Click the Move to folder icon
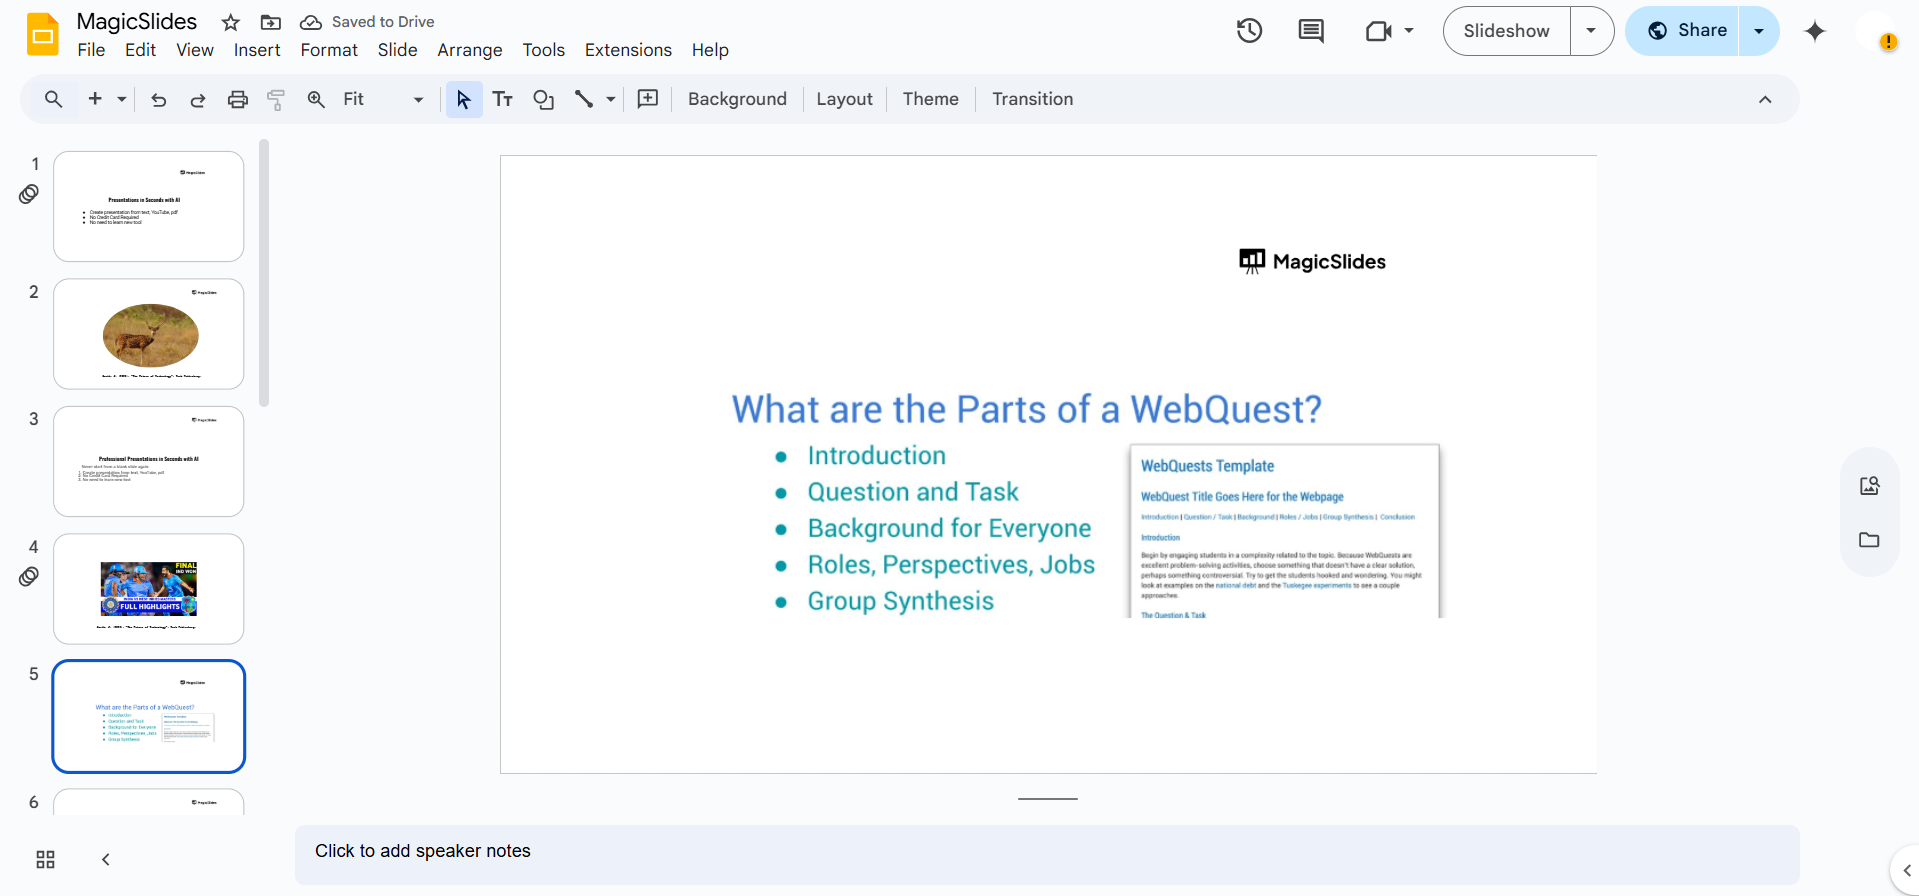Screen dimensions: 1919x896 point(270,22)
